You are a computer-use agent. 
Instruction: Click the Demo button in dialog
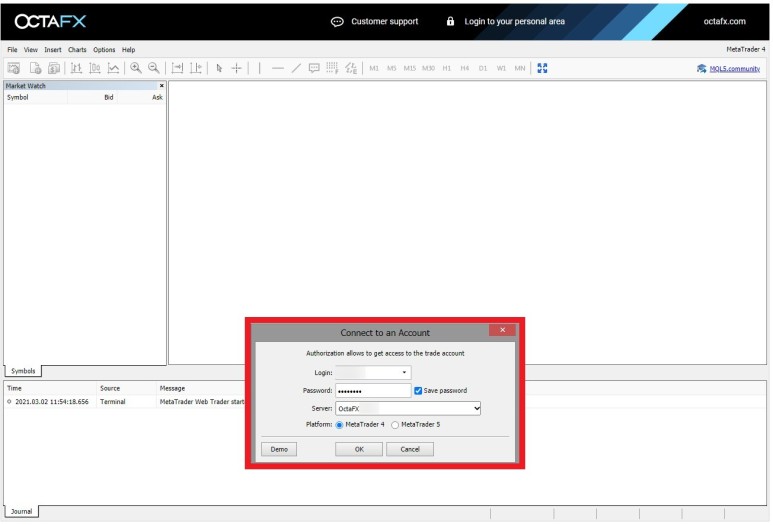pos(279,449)
